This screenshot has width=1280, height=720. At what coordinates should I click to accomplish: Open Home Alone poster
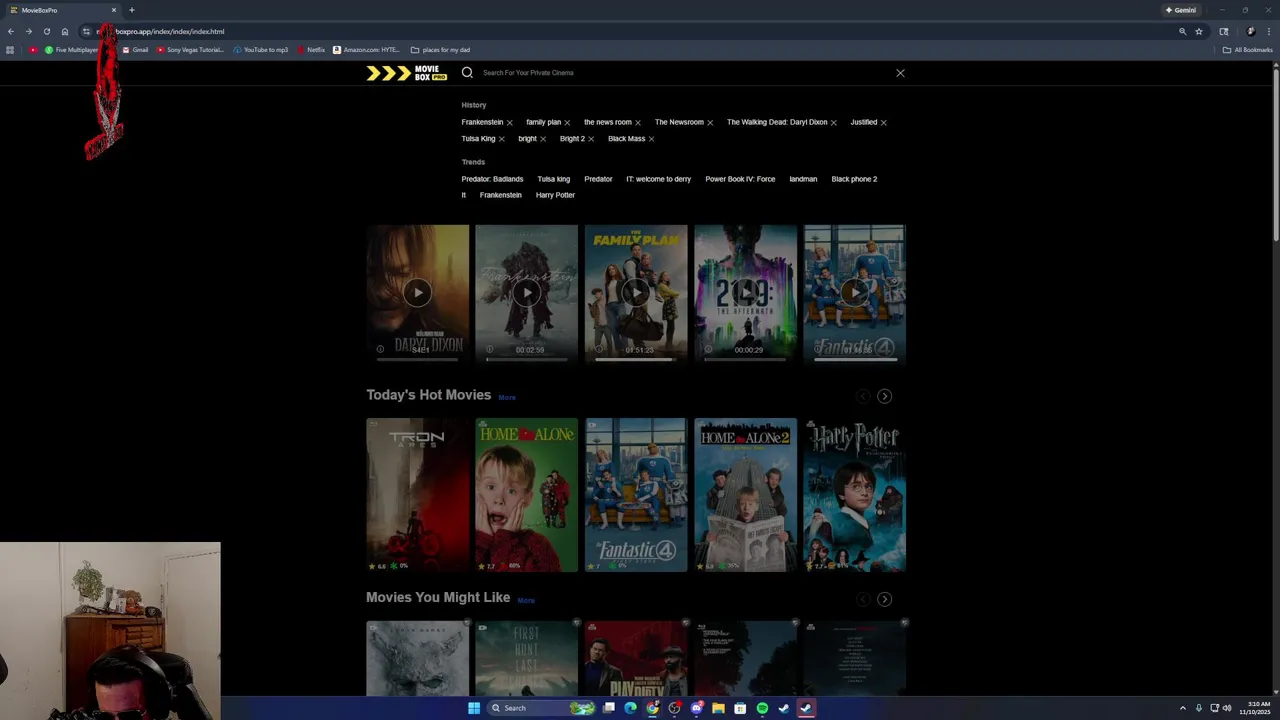[526, 495]
